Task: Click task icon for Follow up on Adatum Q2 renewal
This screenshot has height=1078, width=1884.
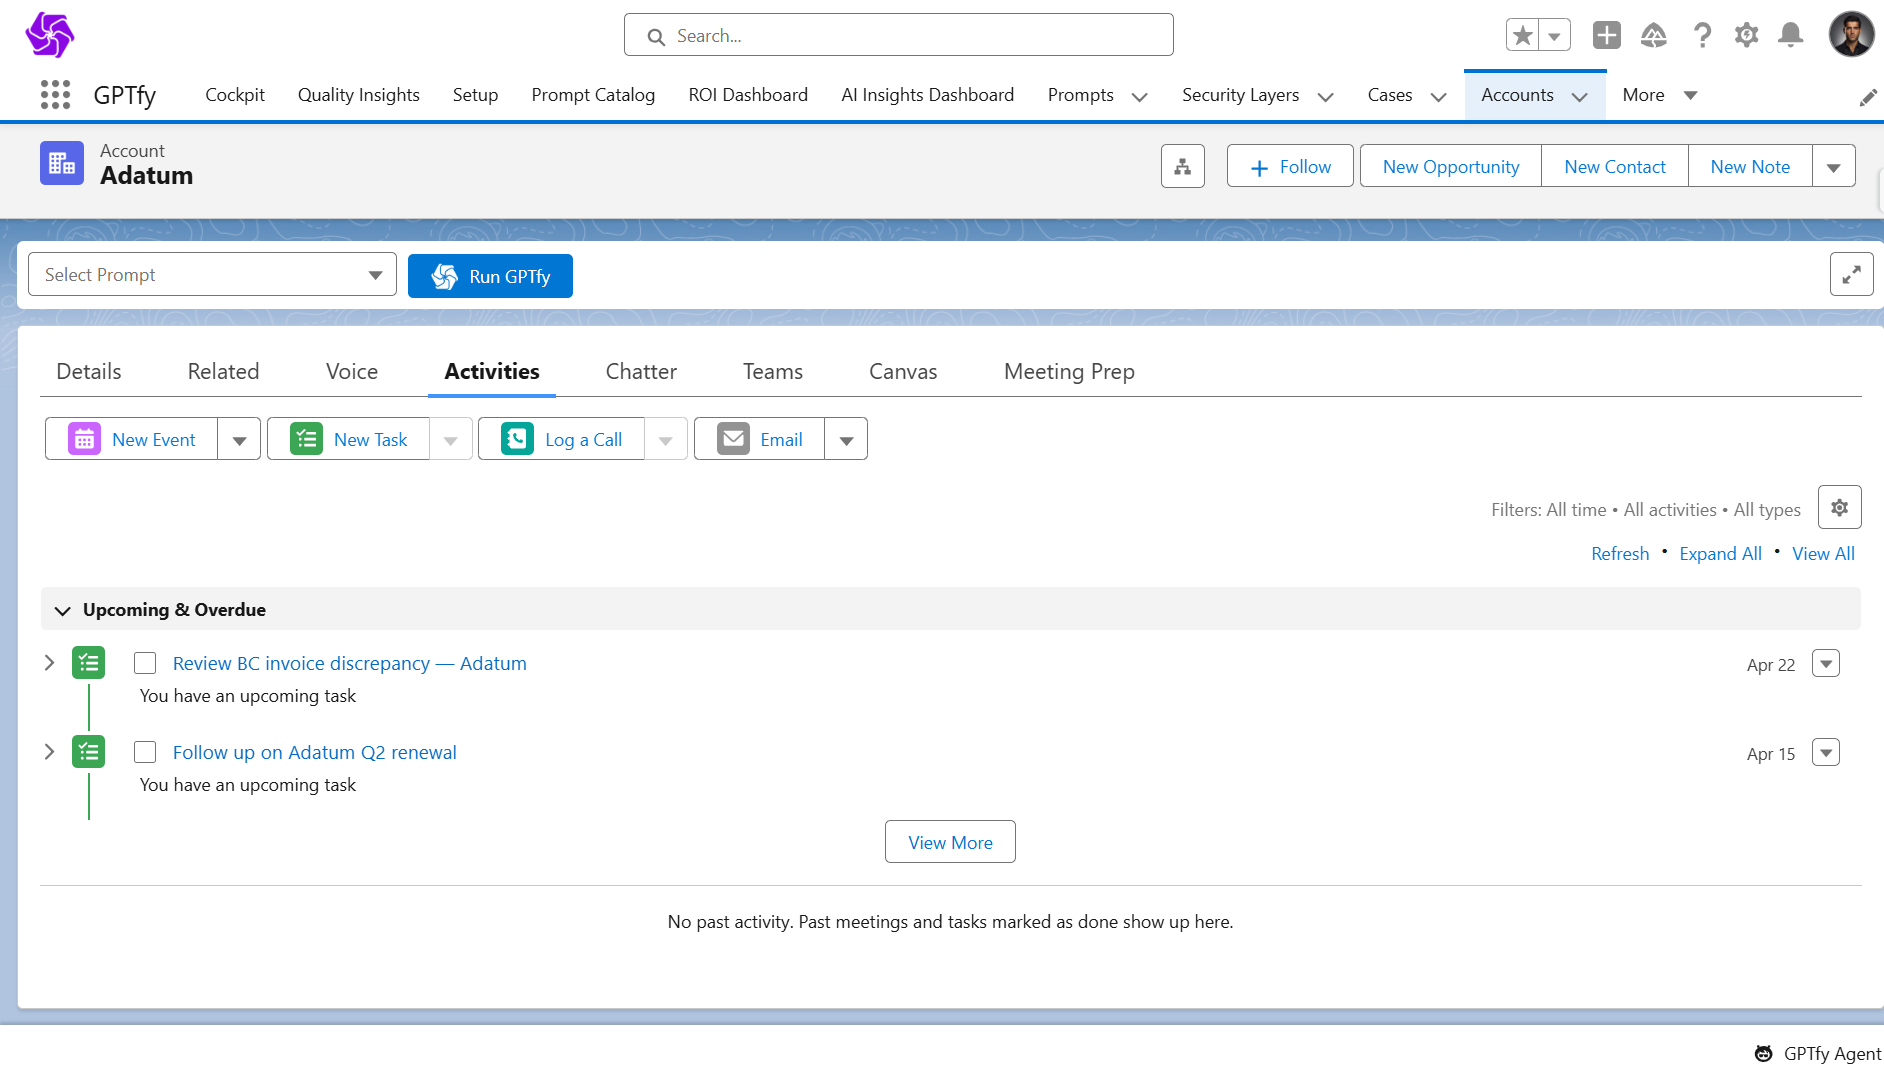Action: point(89,751)
